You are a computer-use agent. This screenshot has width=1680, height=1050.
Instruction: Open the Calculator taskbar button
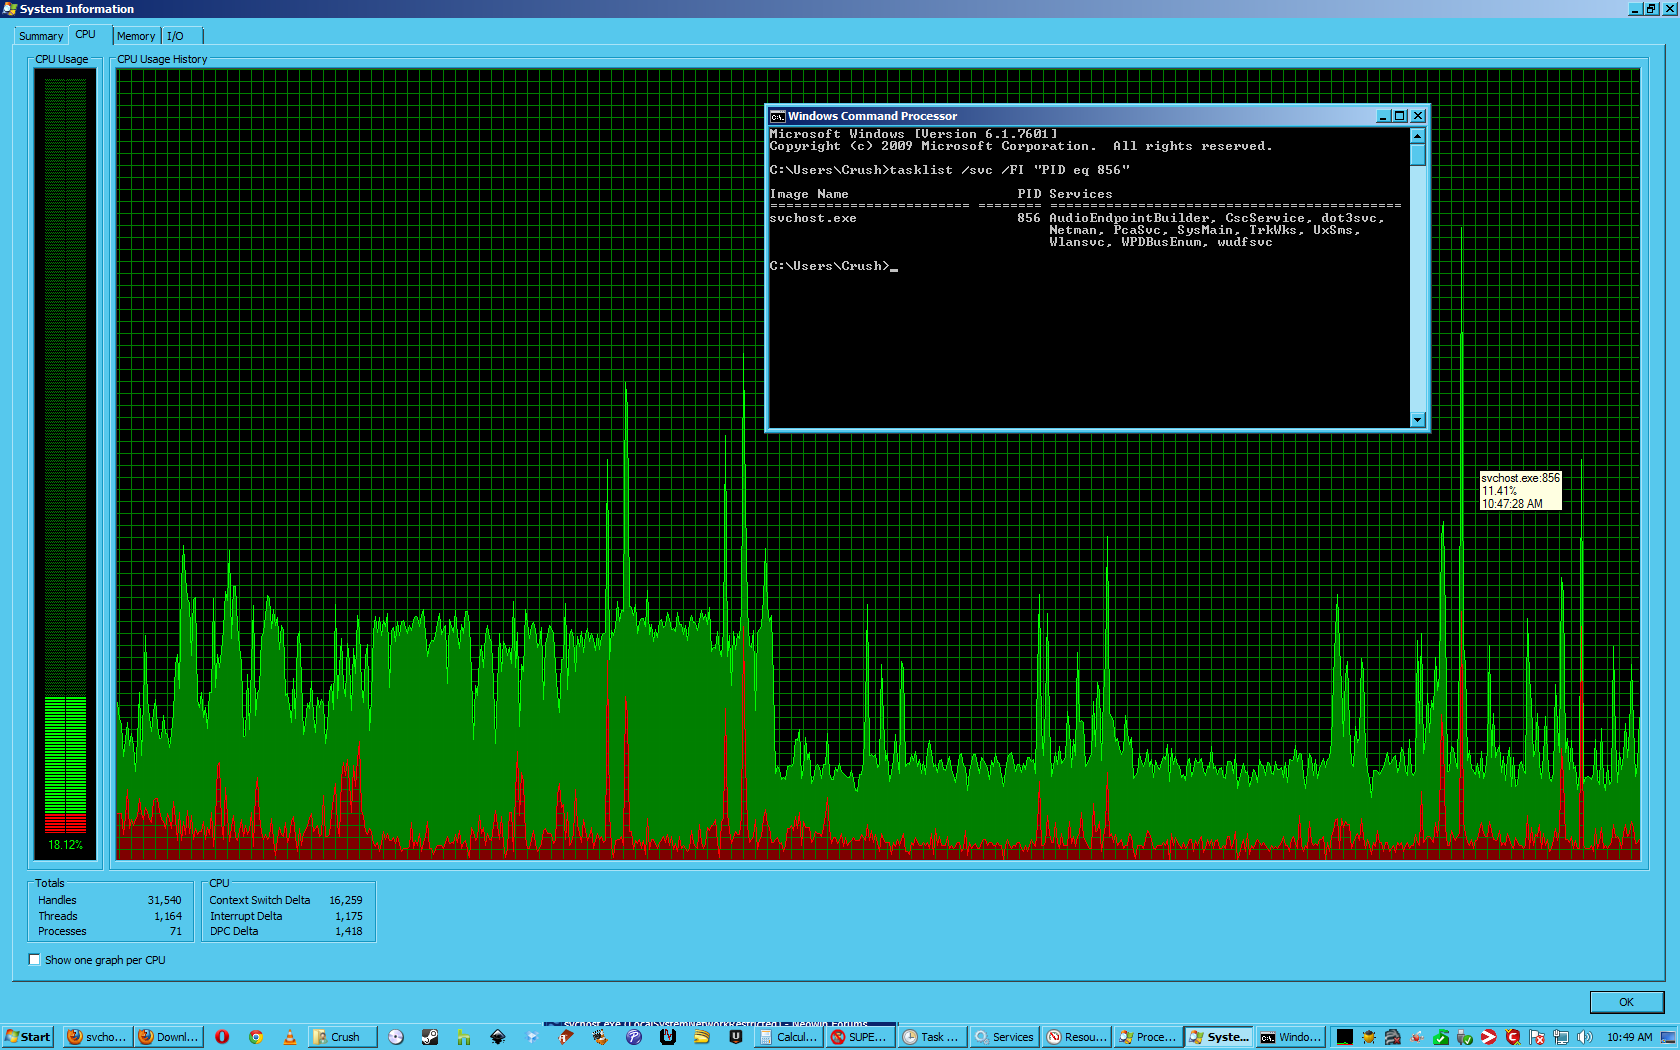[788, 1037]
